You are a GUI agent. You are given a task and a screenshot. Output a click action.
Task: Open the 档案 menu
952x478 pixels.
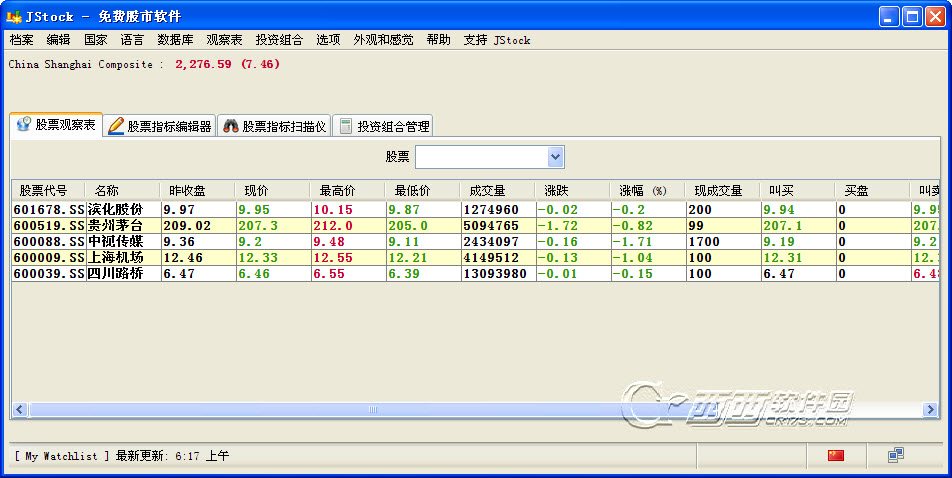(x=22, y=40)
